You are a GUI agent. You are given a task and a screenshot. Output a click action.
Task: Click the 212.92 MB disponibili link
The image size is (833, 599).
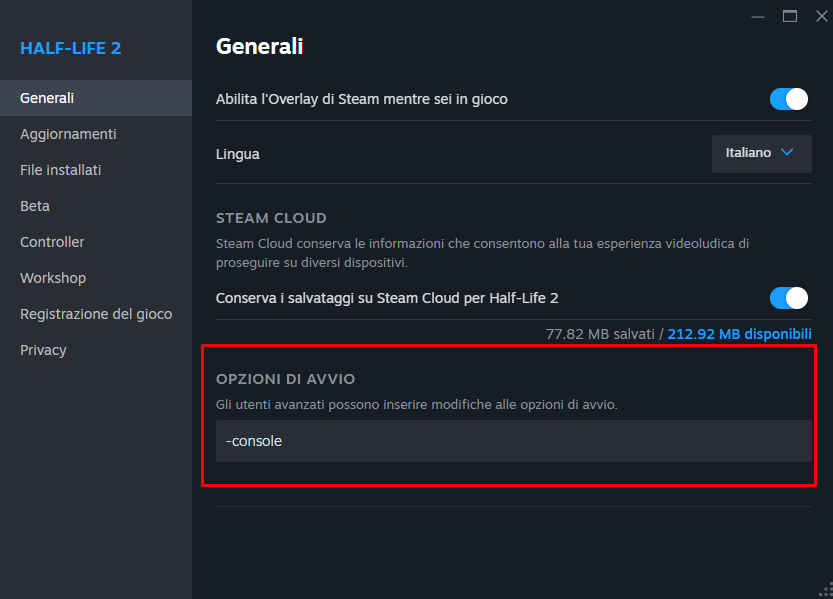pyautogui.click(x=739, y=334)
